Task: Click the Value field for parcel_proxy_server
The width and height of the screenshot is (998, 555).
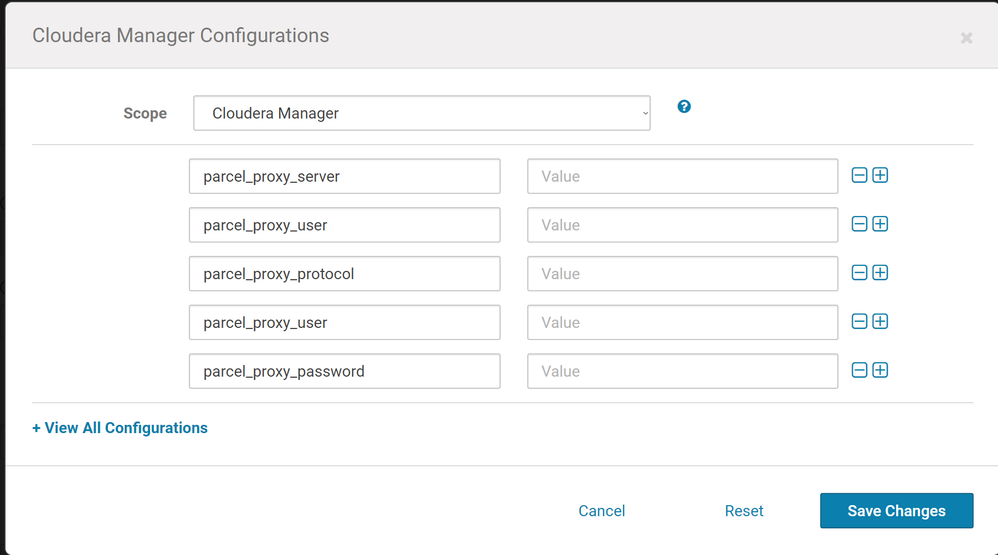Action: coord(682,176)
